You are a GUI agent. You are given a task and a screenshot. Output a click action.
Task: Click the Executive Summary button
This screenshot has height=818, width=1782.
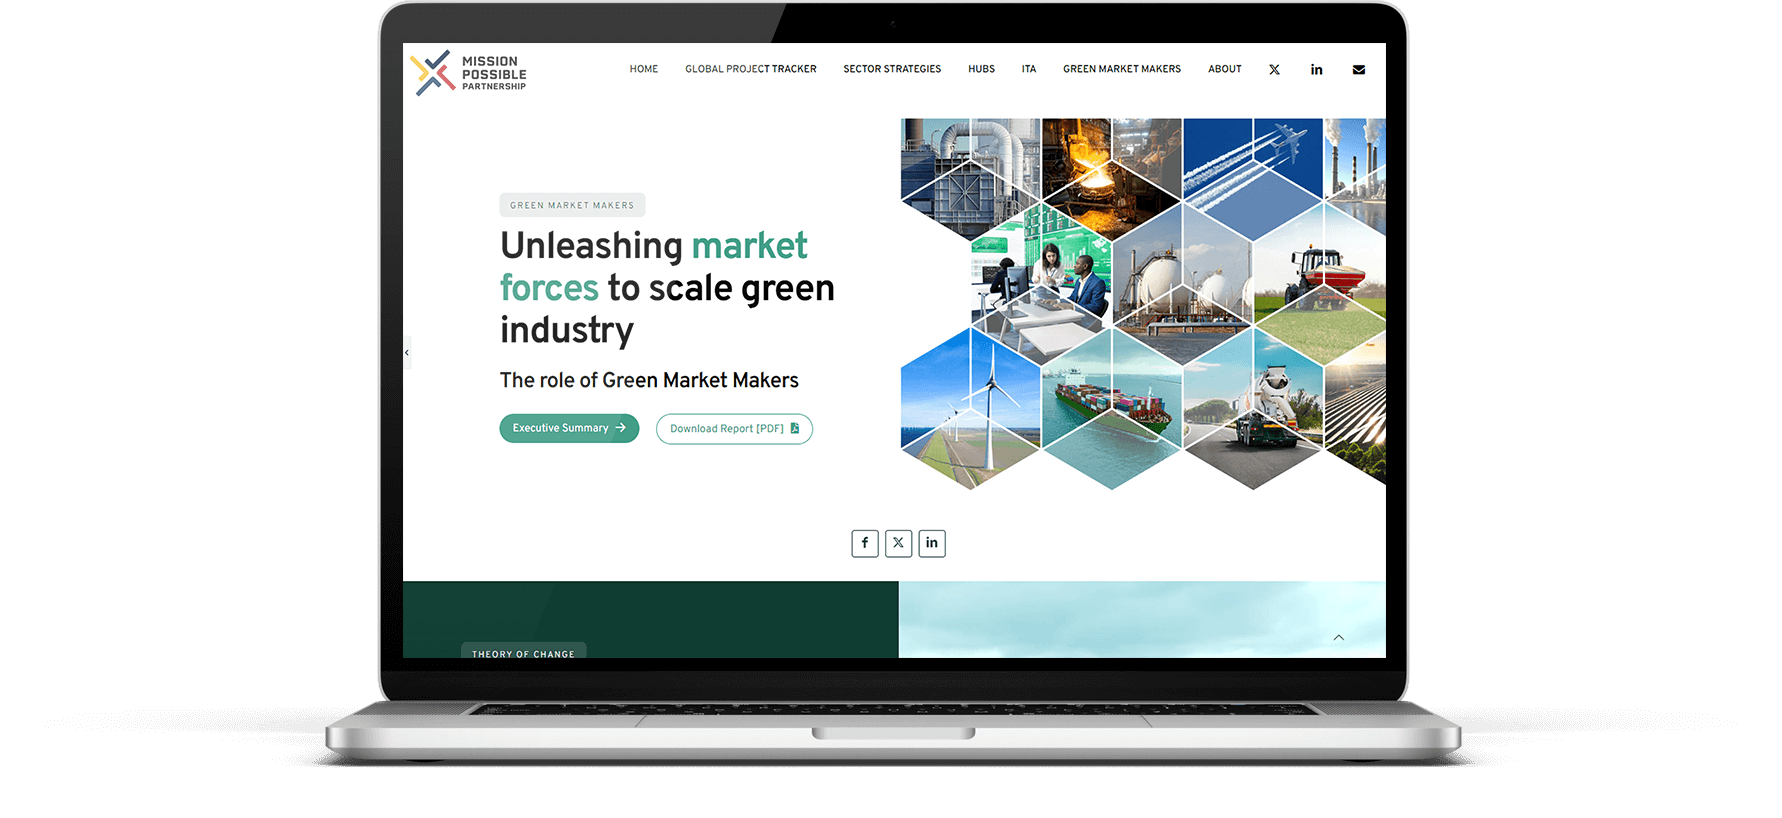click(569, 428)
